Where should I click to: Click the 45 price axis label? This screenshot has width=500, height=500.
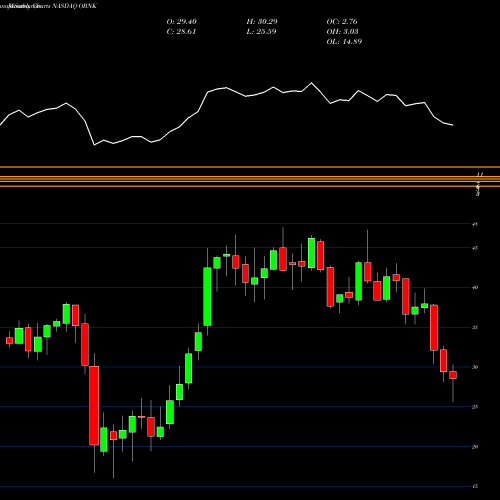point(475,248)
